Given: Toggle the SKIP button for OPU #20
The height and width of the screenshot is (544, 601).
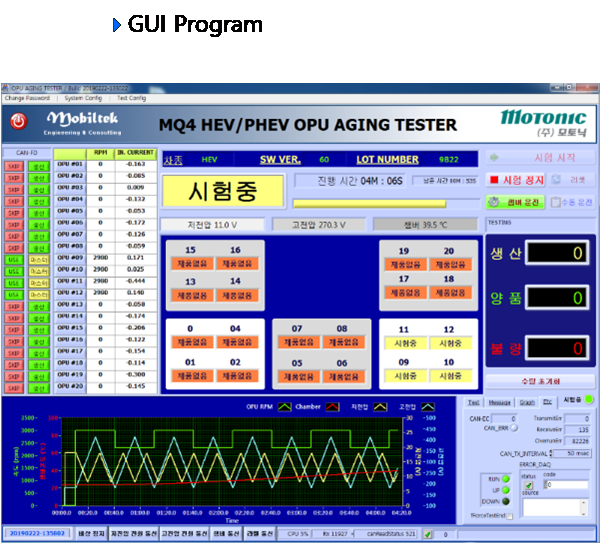Looking at the screenshot, I should pyautogui.click(x=14, y=388).
